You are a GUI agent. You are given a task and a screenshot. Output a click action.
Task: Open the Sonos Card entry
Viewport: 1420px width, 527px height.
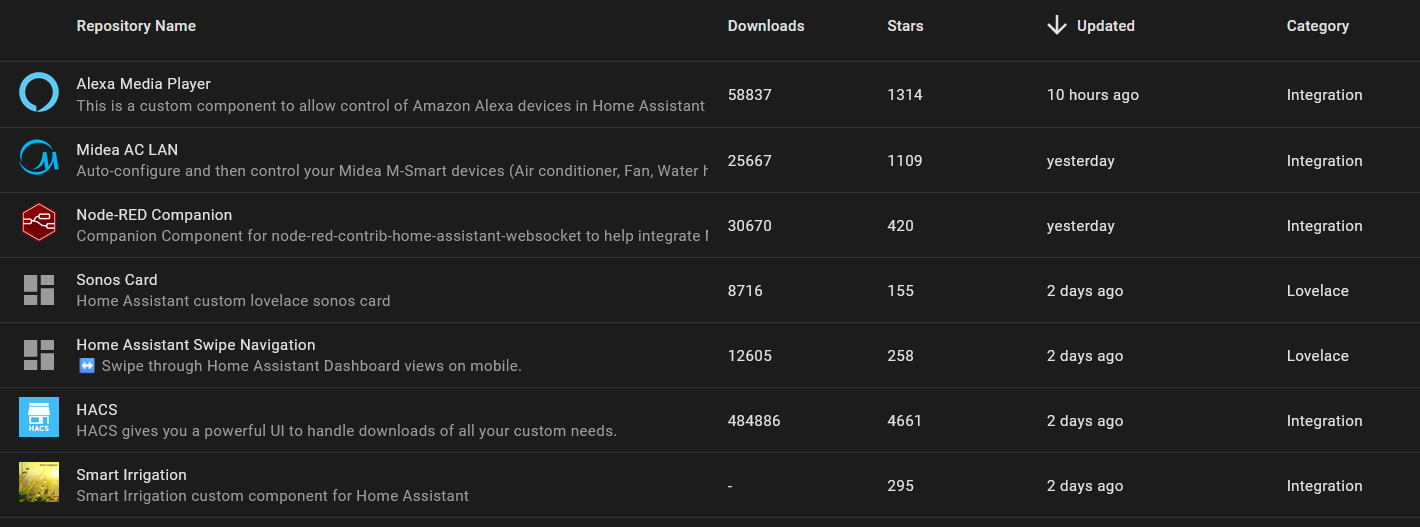117,280
